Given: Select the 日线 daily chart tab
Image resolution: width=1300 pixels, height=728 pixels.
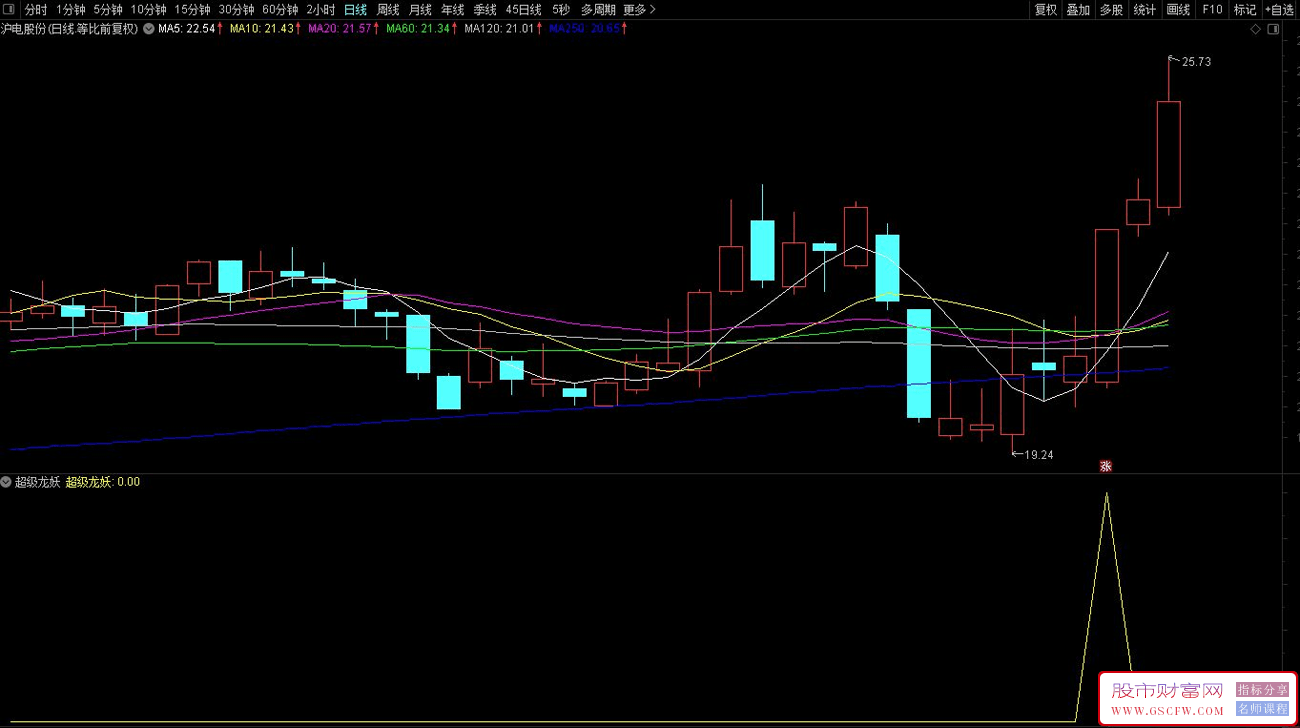Looking at the screenshot, I should (x=355, y=9).
